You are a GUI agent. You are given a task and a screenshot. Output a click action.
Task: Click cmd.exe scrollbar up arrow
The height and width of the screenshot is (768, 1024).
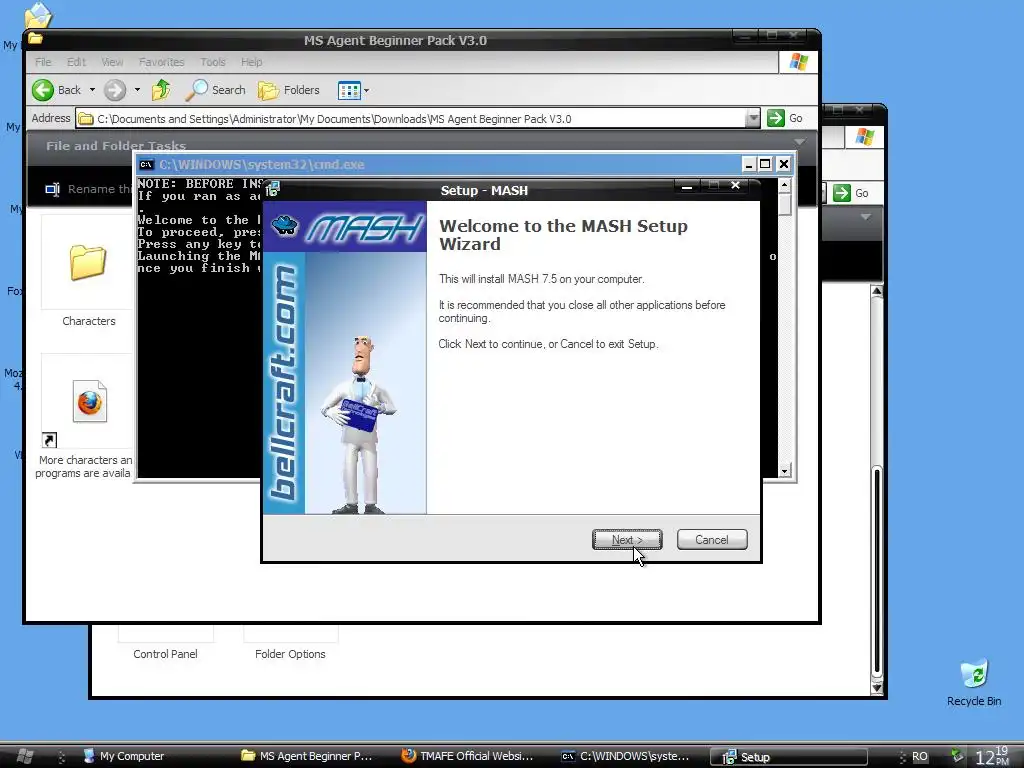pos(785,185)
